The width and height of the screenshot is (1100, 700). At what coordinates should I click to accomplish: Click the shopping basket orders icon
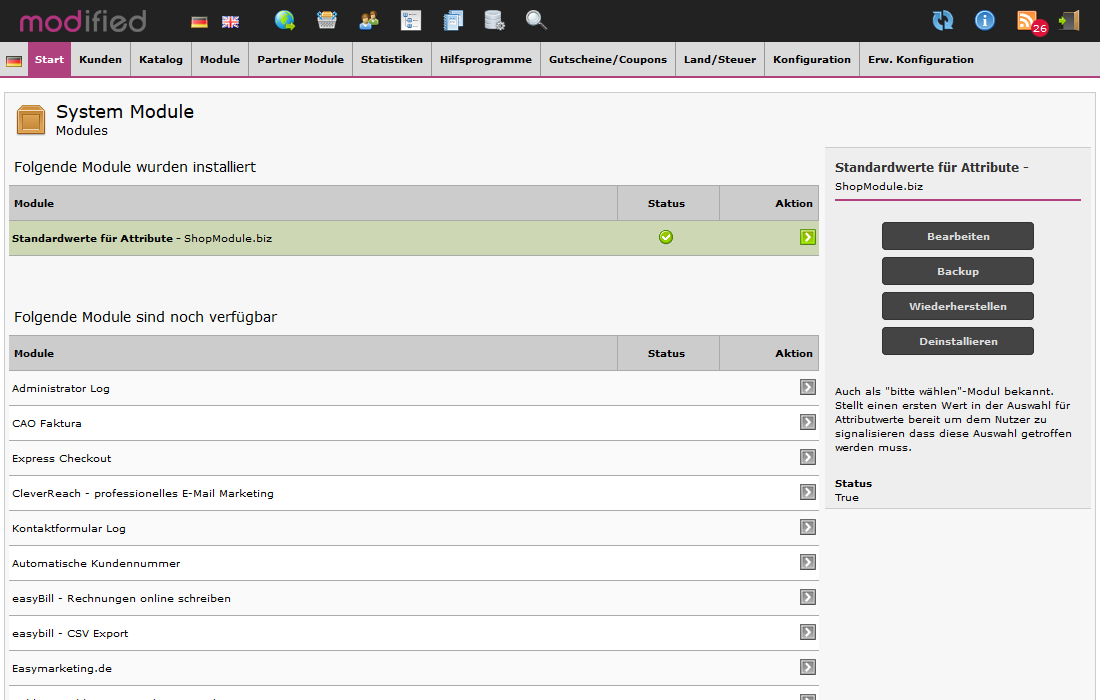[327, 20]
